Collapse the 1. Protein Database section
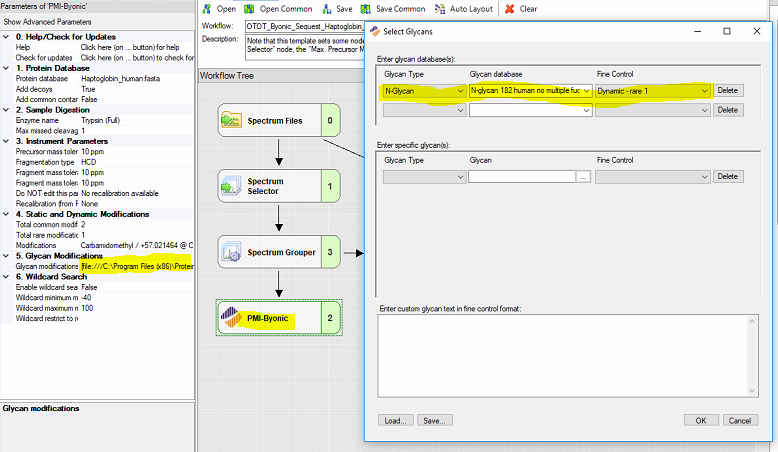This screenshot has height=452, width=778. click(6, 68)
